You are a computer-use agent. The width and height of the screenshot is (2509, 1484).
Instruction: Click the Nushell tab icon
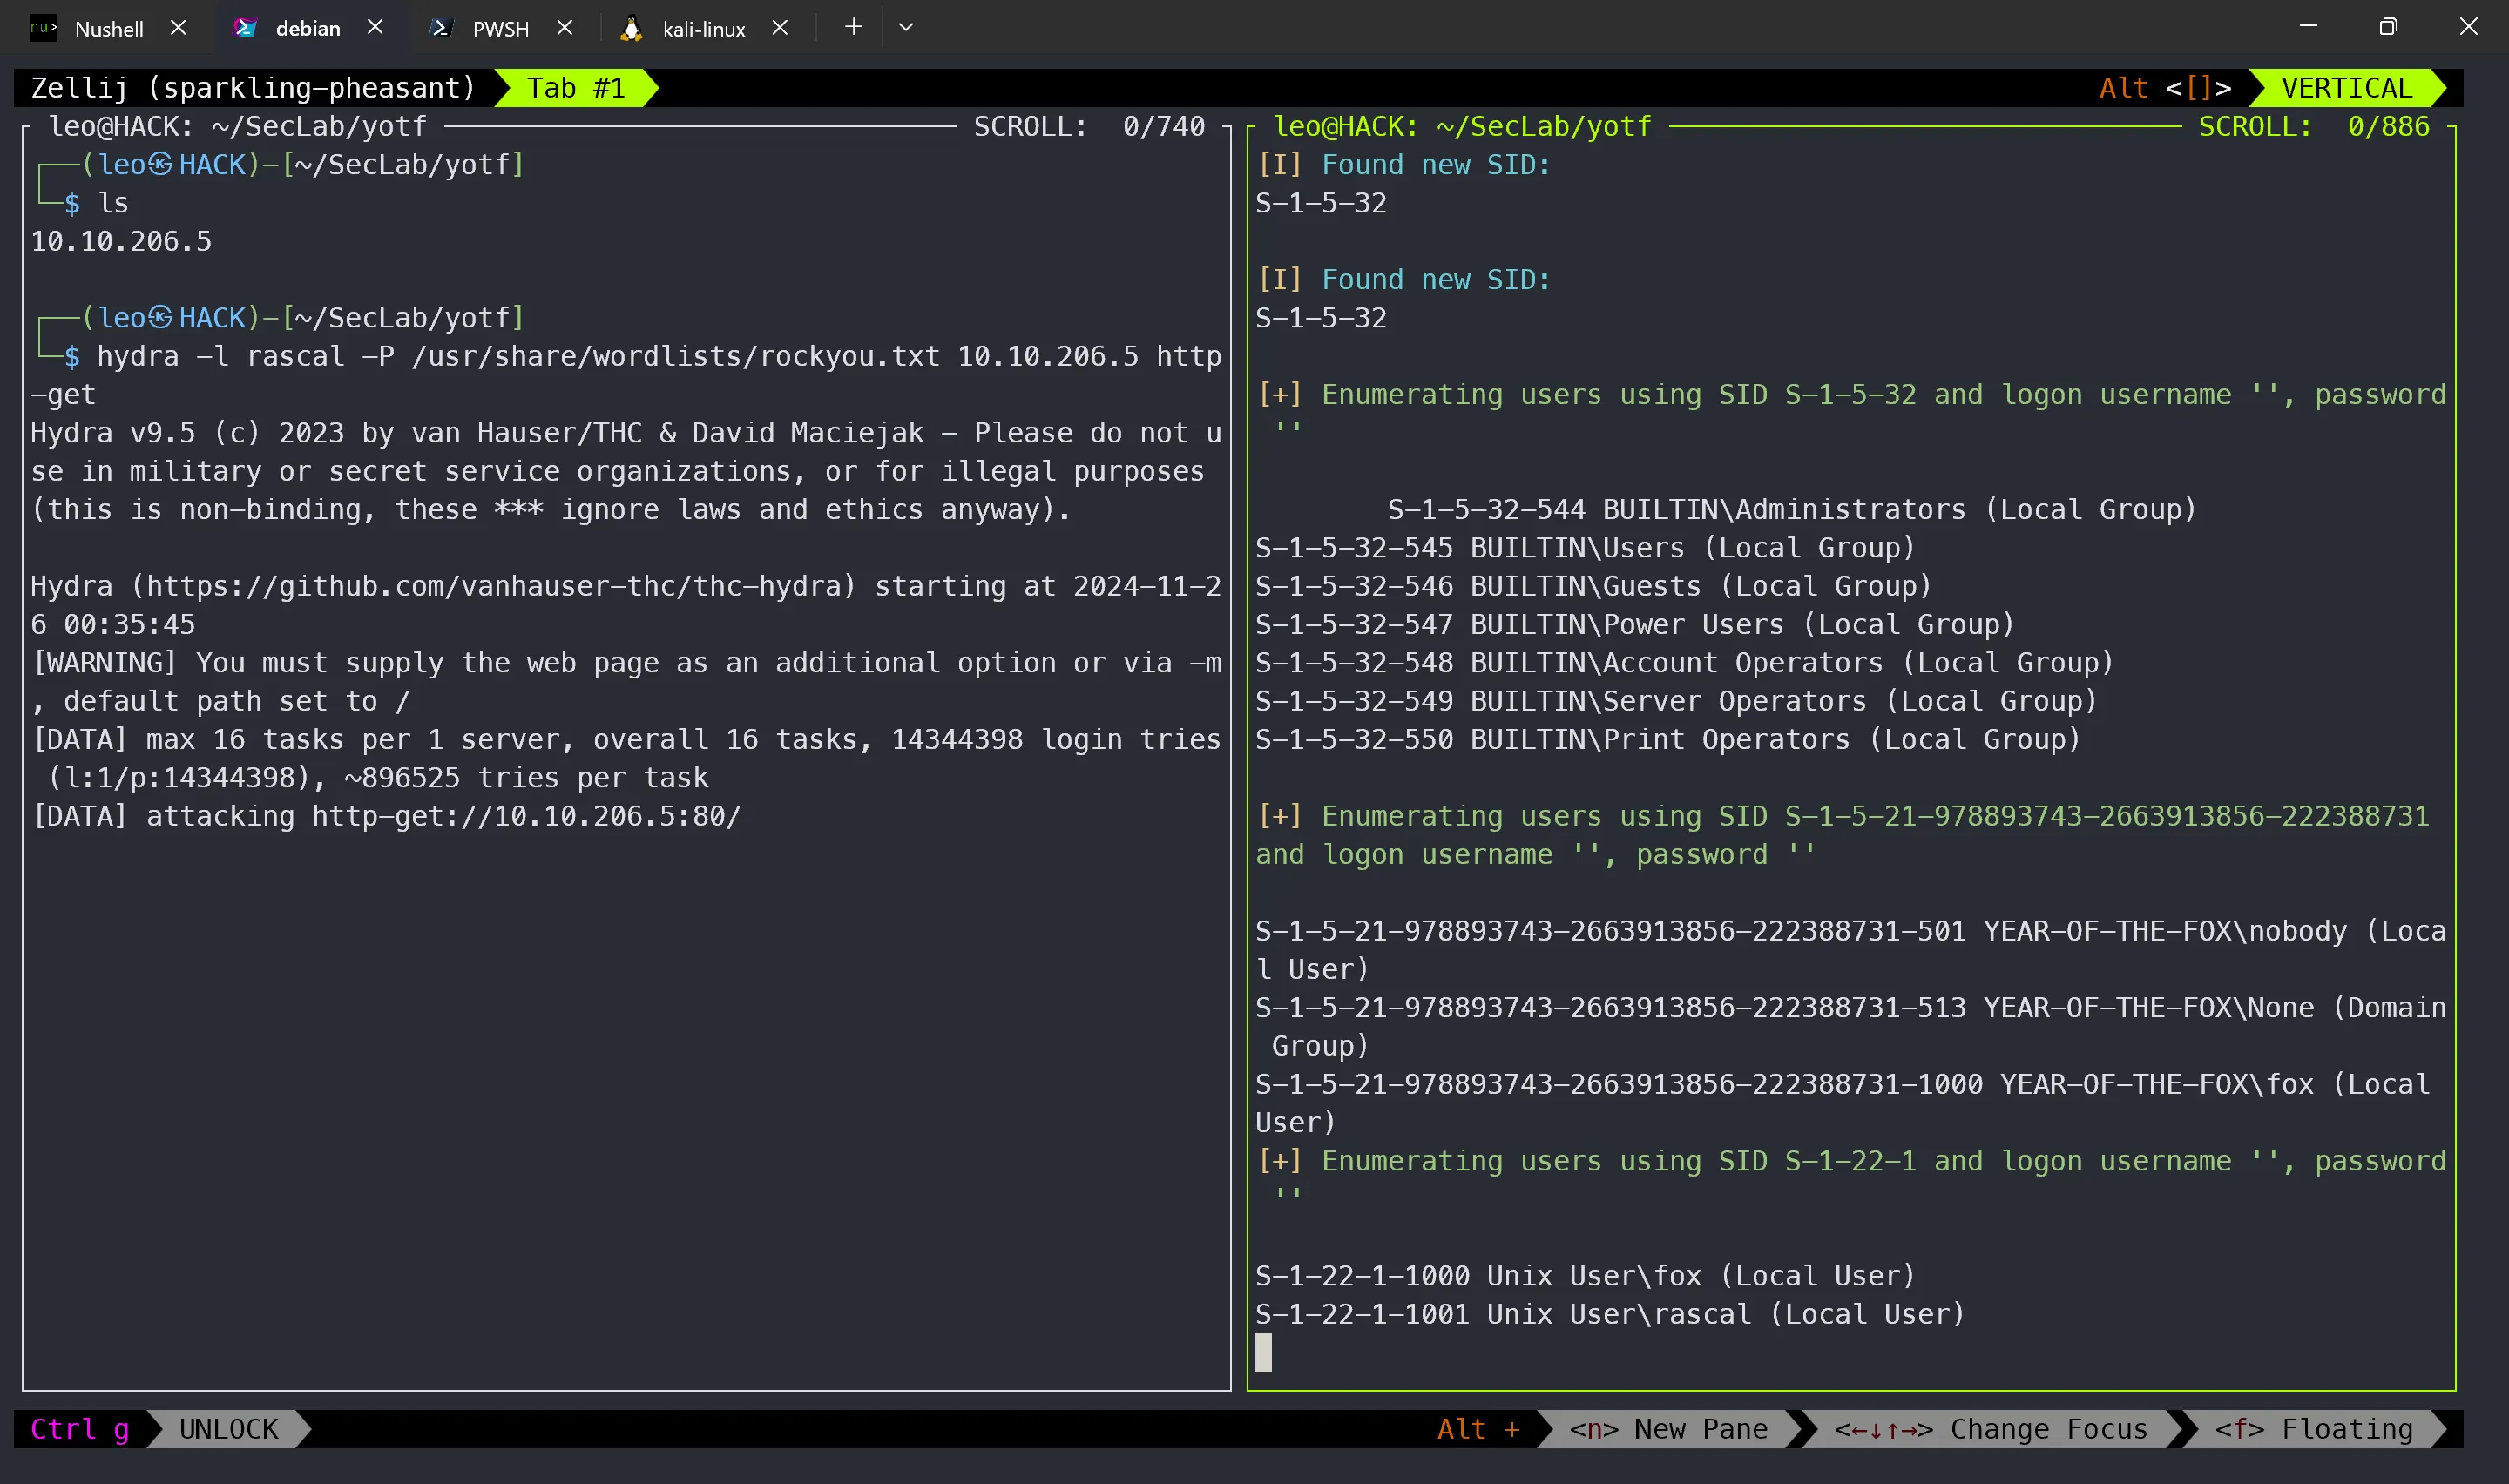(43, 28)
